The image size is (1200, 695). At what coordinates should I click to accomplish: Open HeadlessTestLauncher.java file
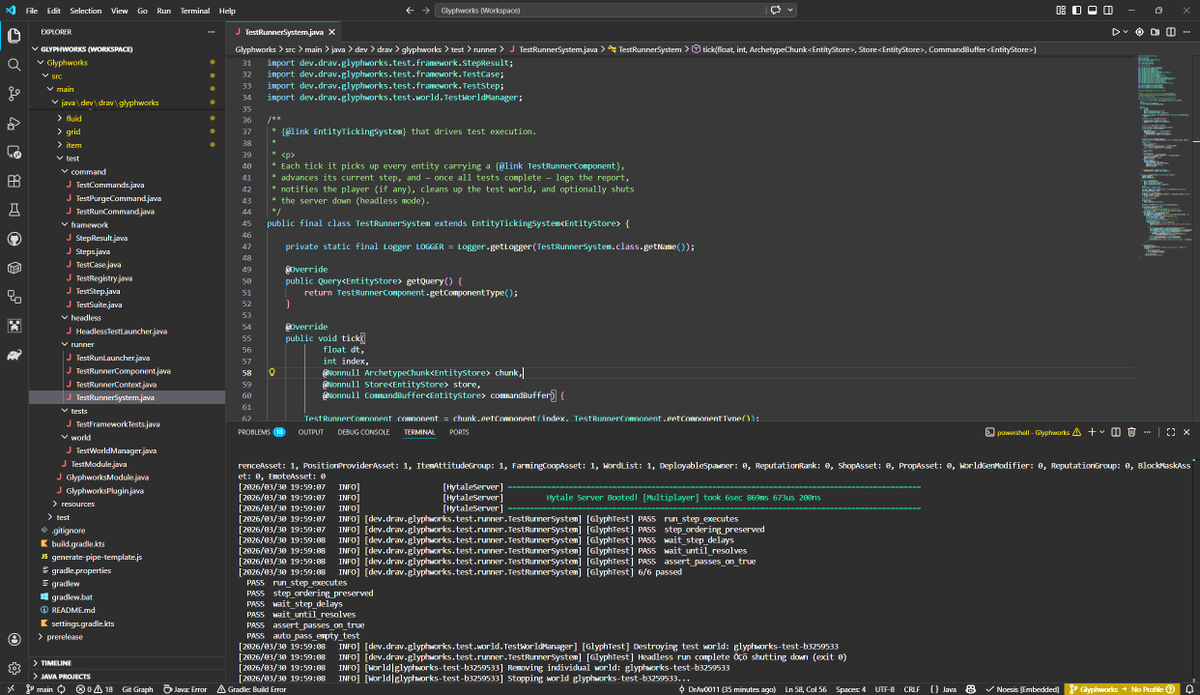click(121, 331)
